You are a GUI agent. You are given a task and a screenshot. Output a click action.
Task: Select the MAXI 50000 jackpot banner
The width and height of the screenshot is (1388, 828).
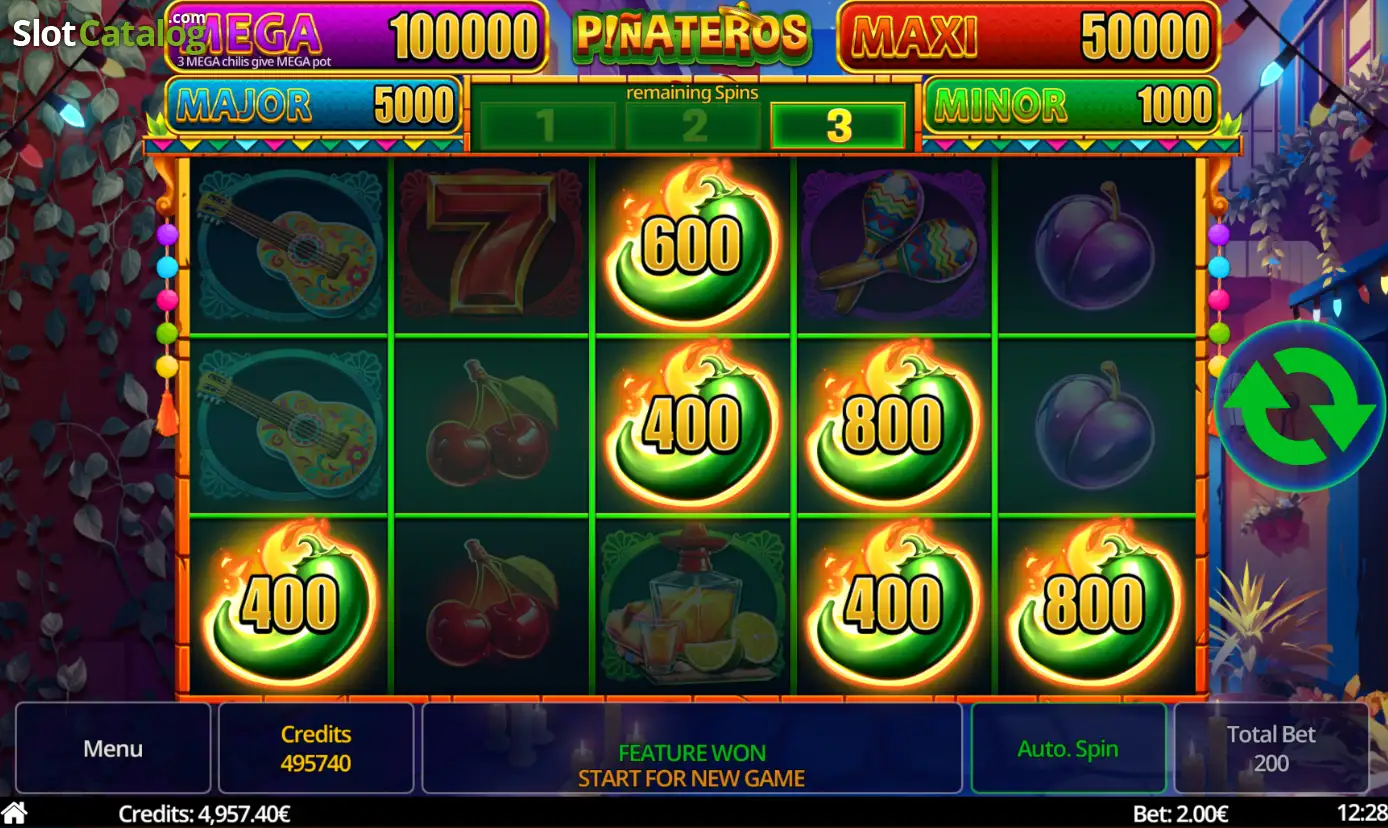click(1029, 37)
